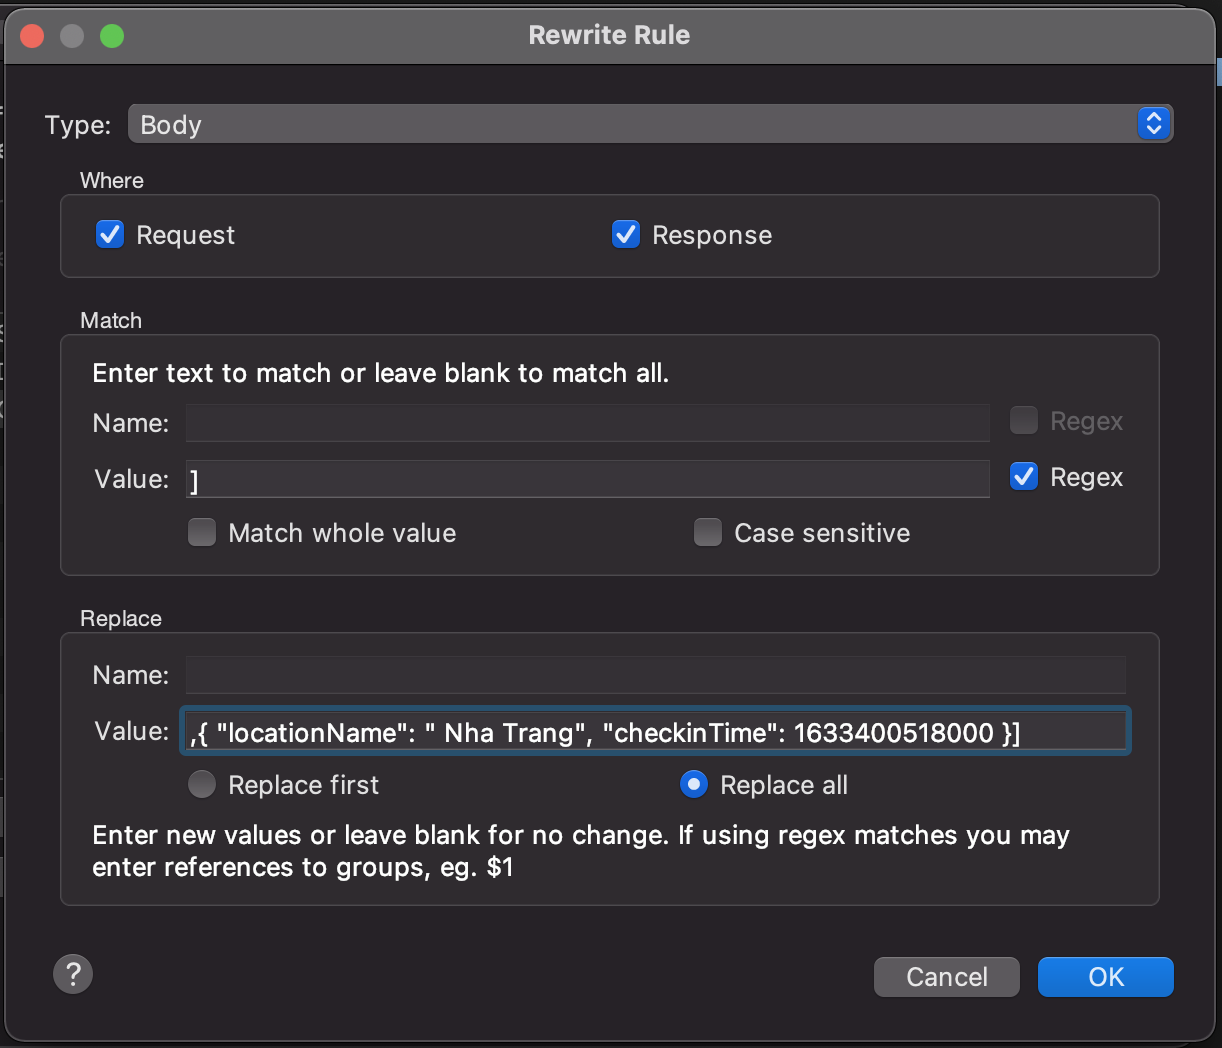
Task: Click the Match Name input field
Action: (x=588, y=422)
